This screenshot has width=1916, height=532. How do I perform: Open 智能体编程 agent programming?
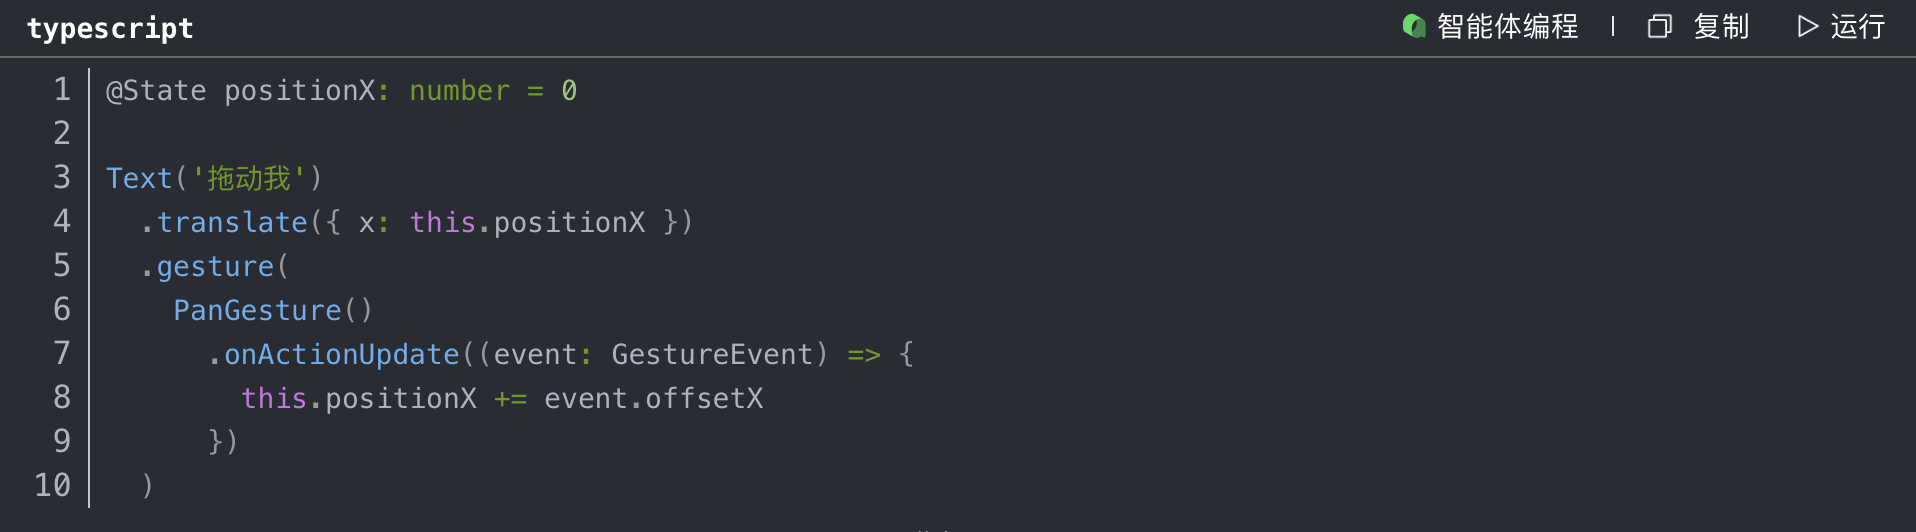tap(1507, 27)
